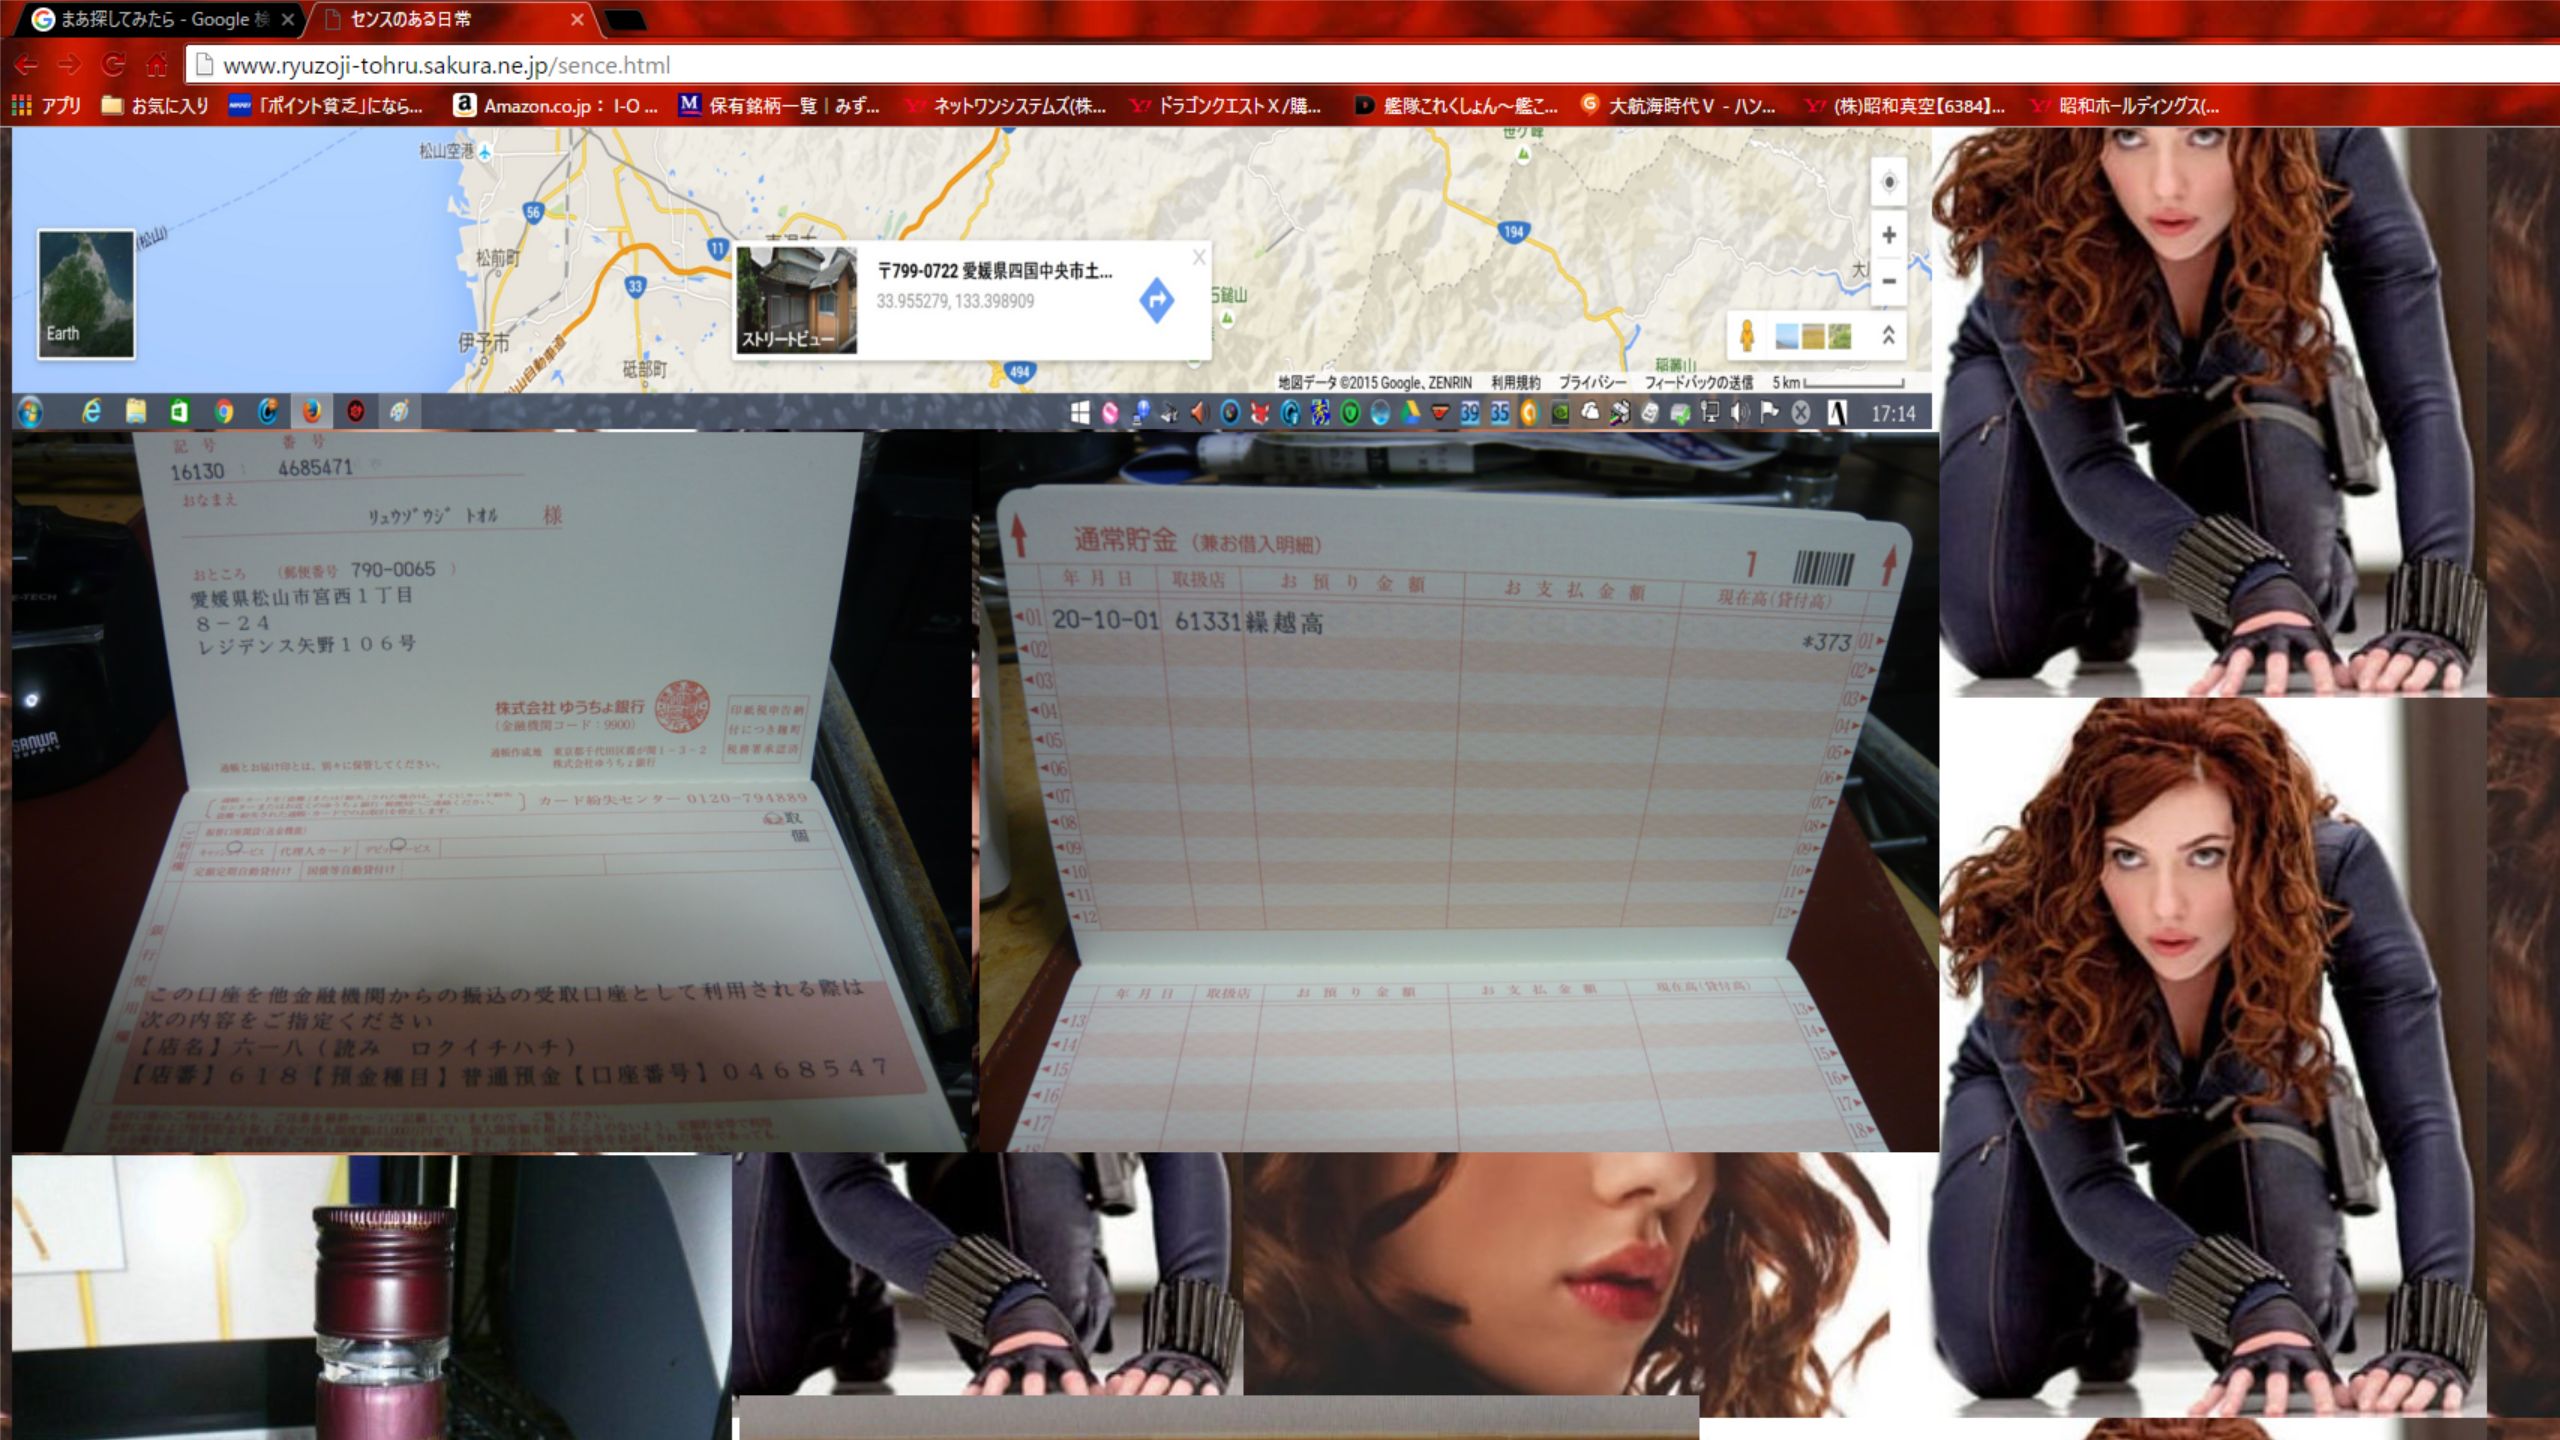This screenshot has height=1440, width=2560.
Task: Open the アプリ apps shortcut in bookmarks bar
Action: [x=46, y=105]
